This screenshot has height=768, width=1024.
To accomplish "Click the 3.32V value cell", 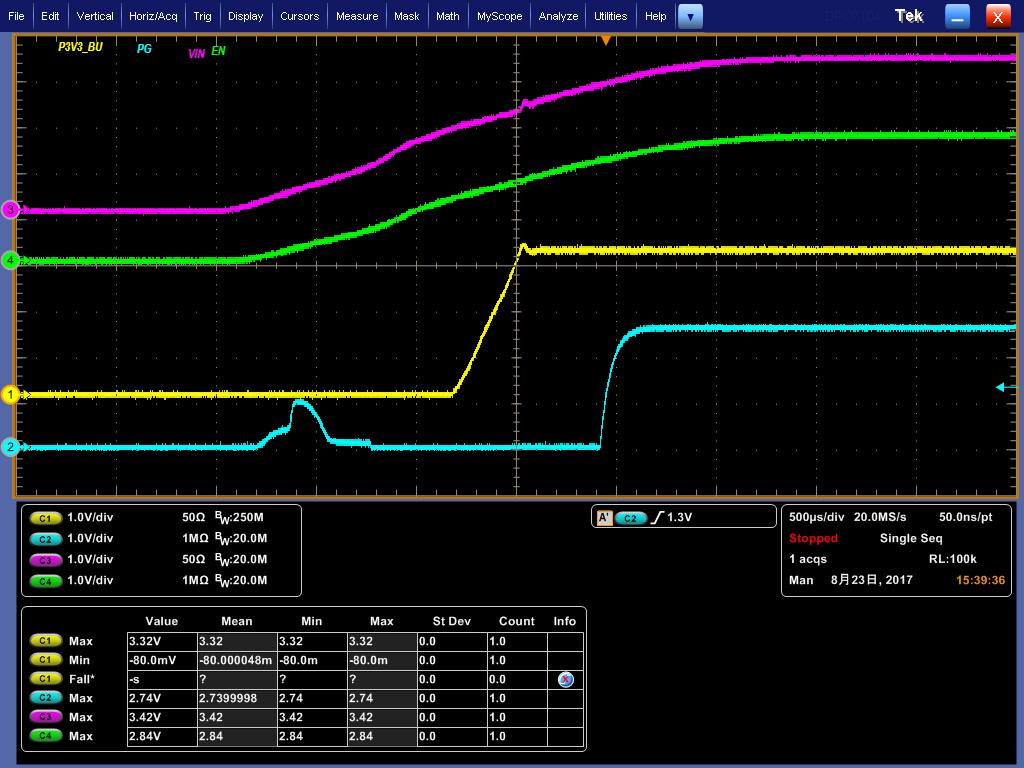I will [x=162, y=641].
